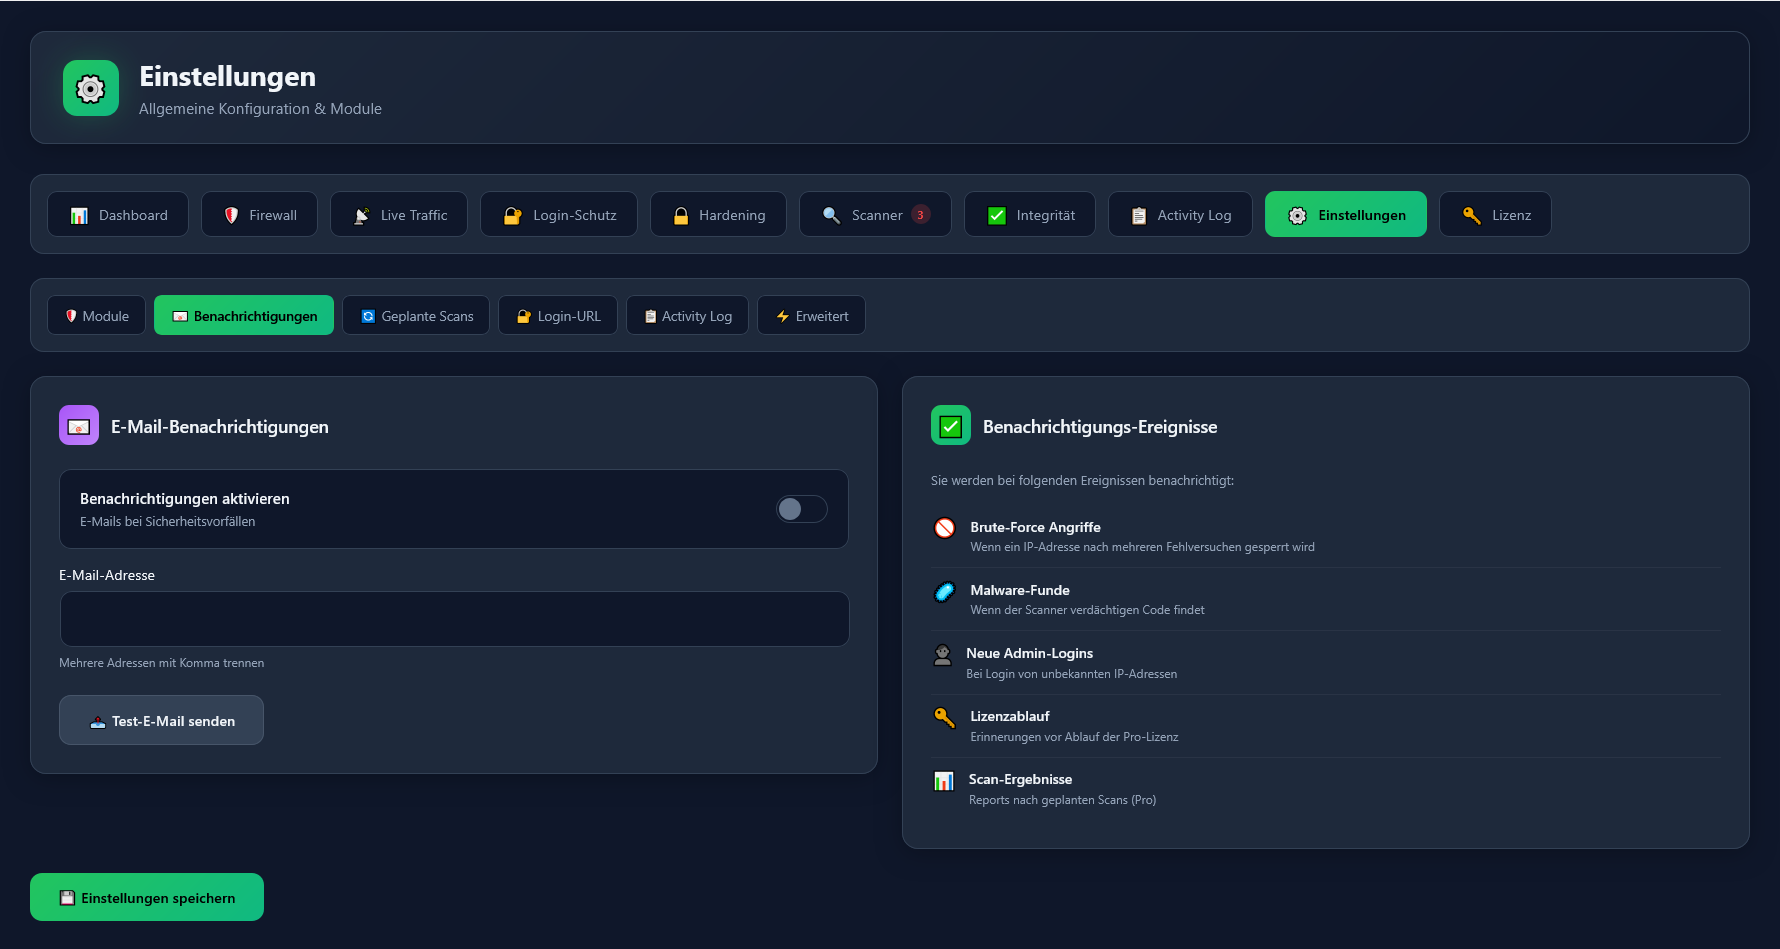1780x949 pixels.
Task: Focus the E-Mail-Adresse input field
Action: point(454,619)
